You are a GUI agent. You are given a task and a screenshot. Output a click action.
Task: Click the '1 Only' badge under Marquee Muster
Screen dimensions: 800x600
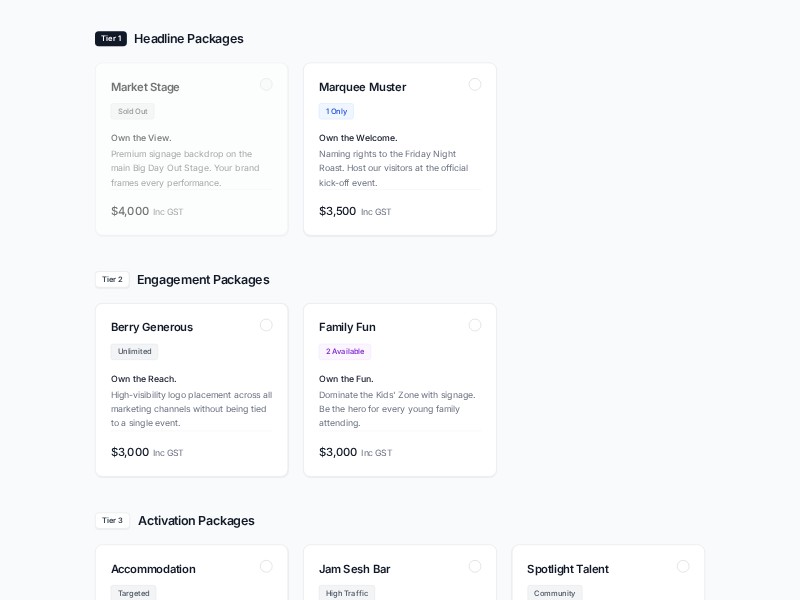(336, 111)
